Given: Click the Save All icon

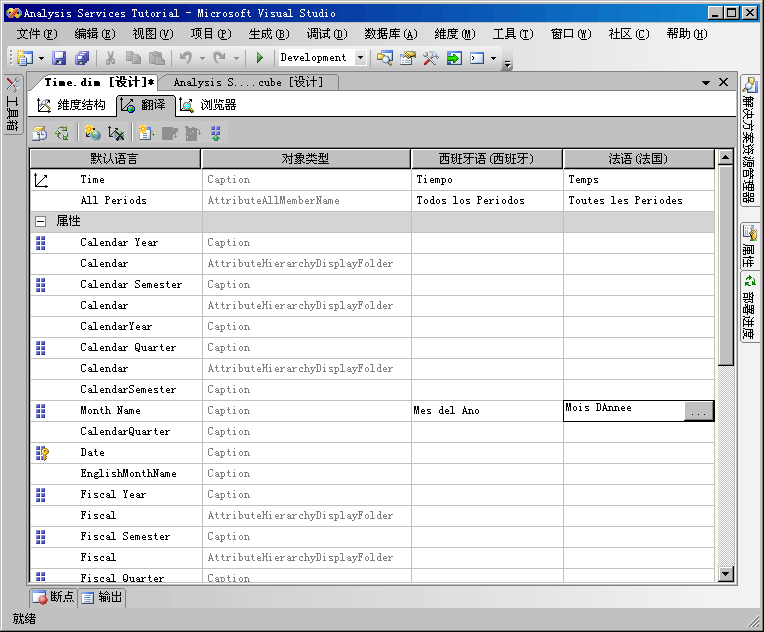Looking at the screenshot, I should (x=81, y=58).
